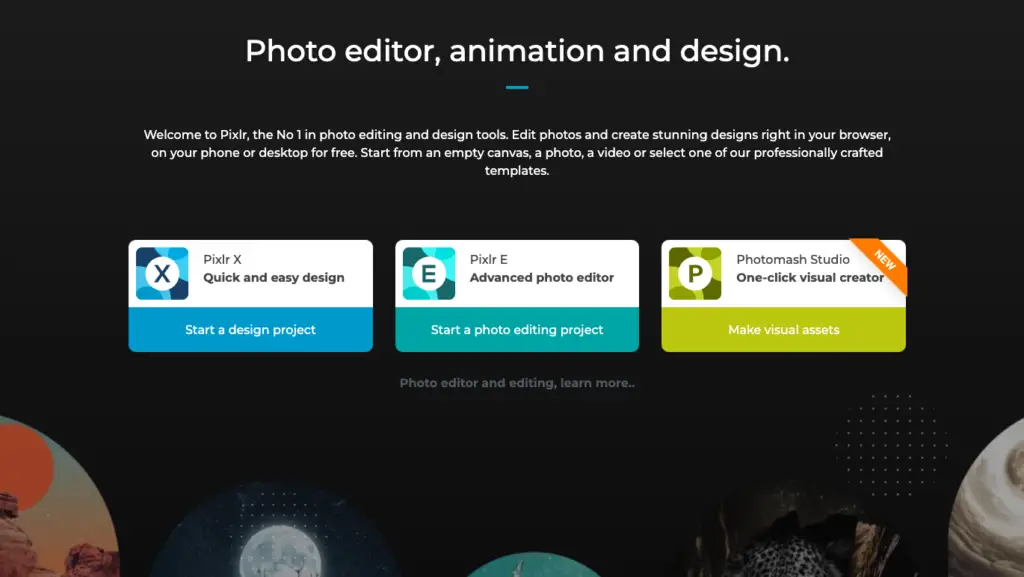Image resolution: width=1024 pixels, height=577 pixels.
Task: Select the 'Advanced photo editor' text
Action: click(542, 277)
